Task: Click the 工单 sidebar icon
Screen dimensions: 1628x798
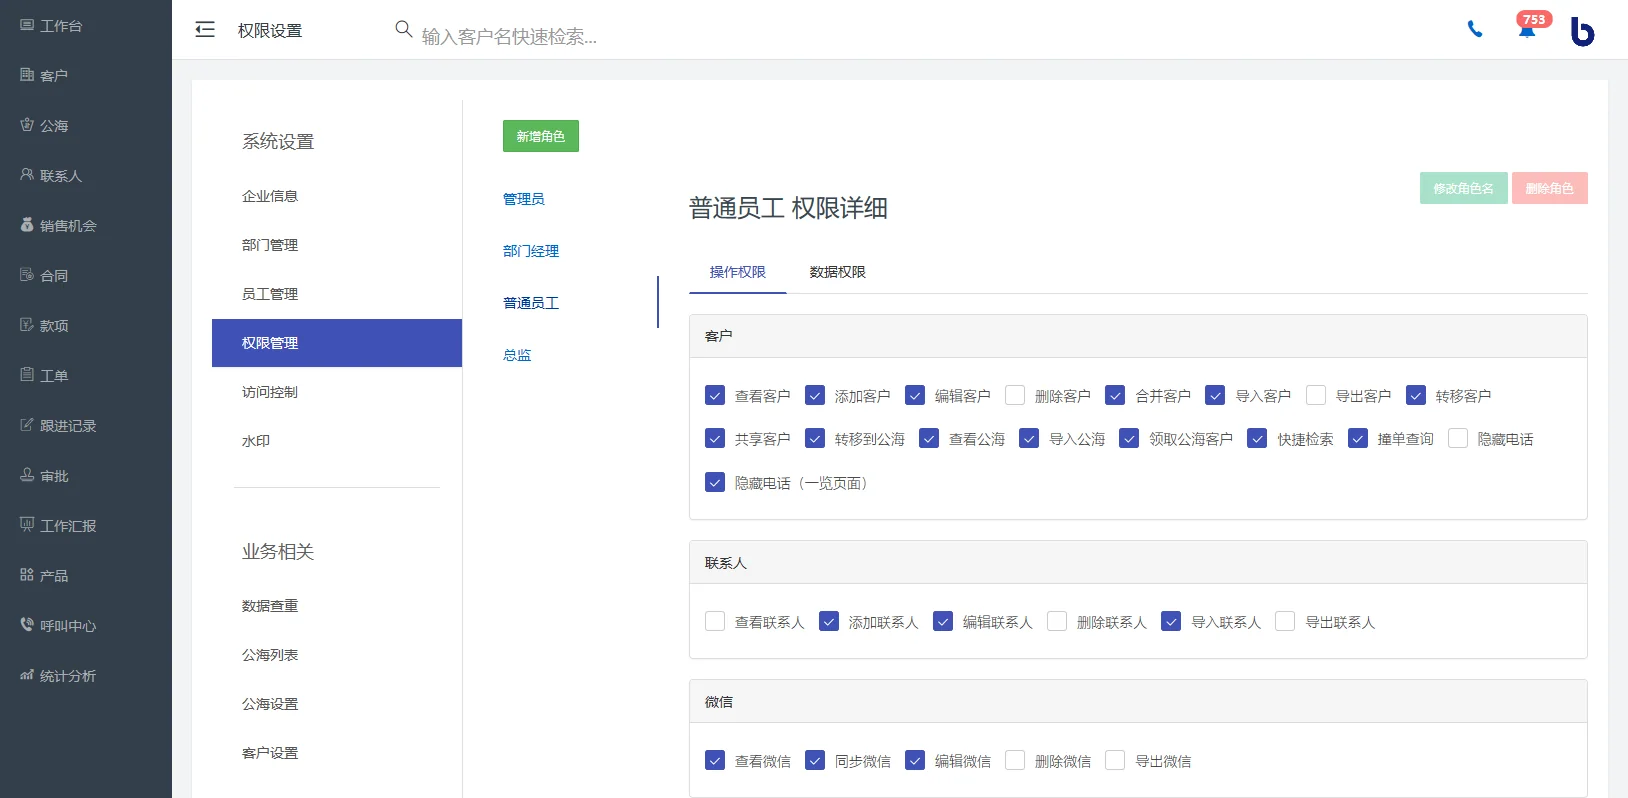Action: click(27, 375)
